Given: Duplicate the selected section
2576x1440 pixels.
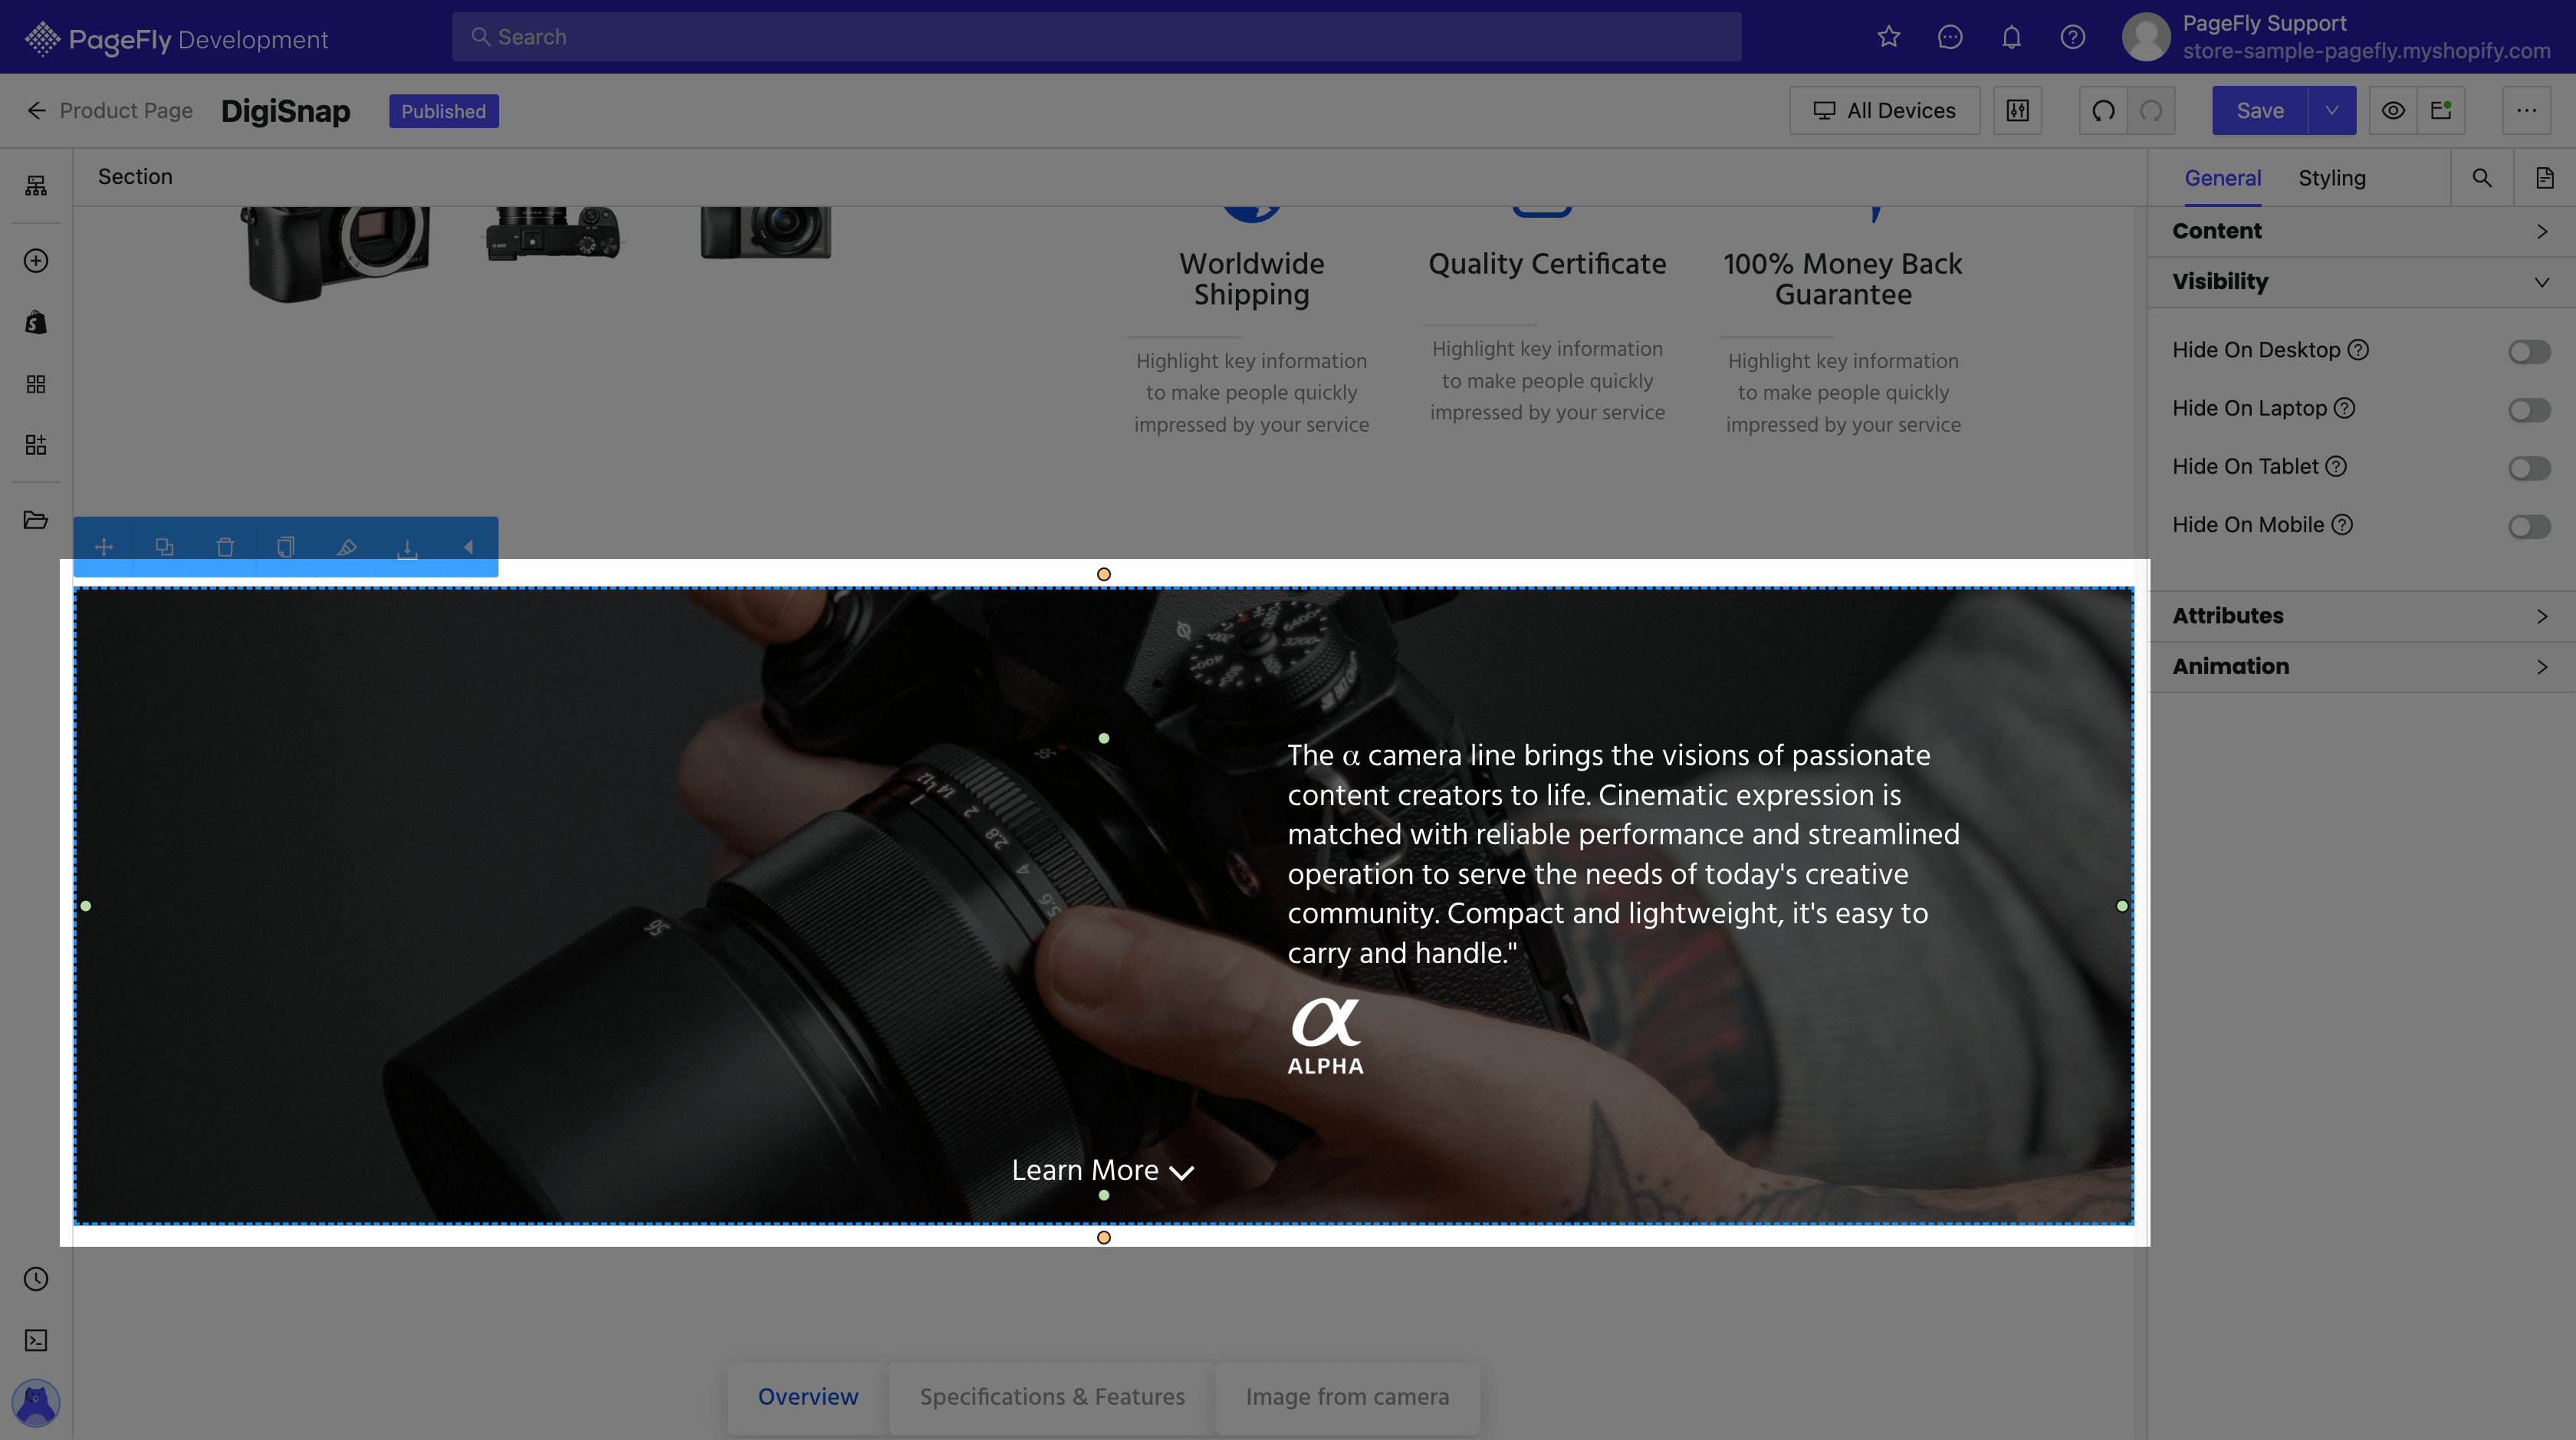Looking at the screenshot, I should pyautogui.click(x=165, y=547).
